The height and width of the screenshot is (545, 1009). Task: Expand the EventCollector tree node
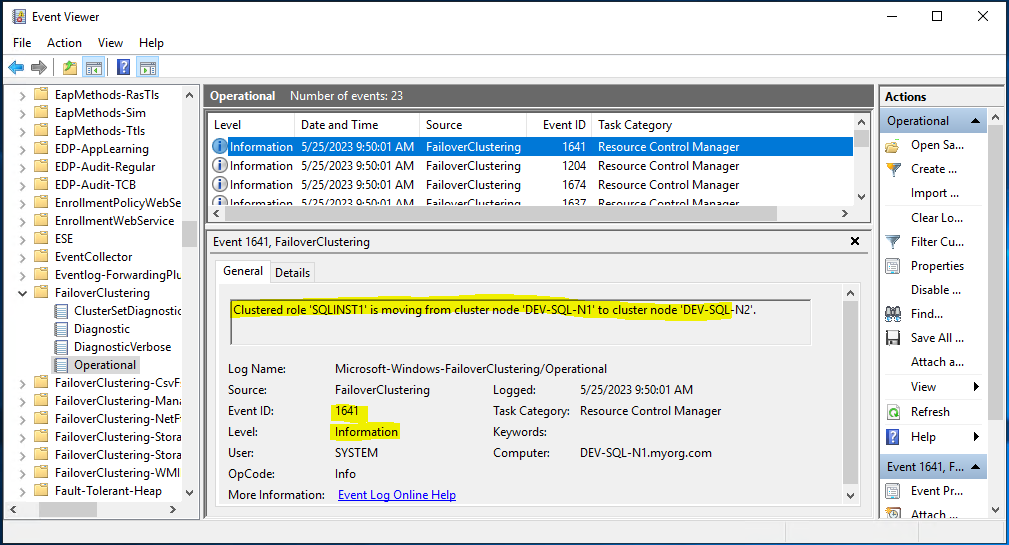23,257
